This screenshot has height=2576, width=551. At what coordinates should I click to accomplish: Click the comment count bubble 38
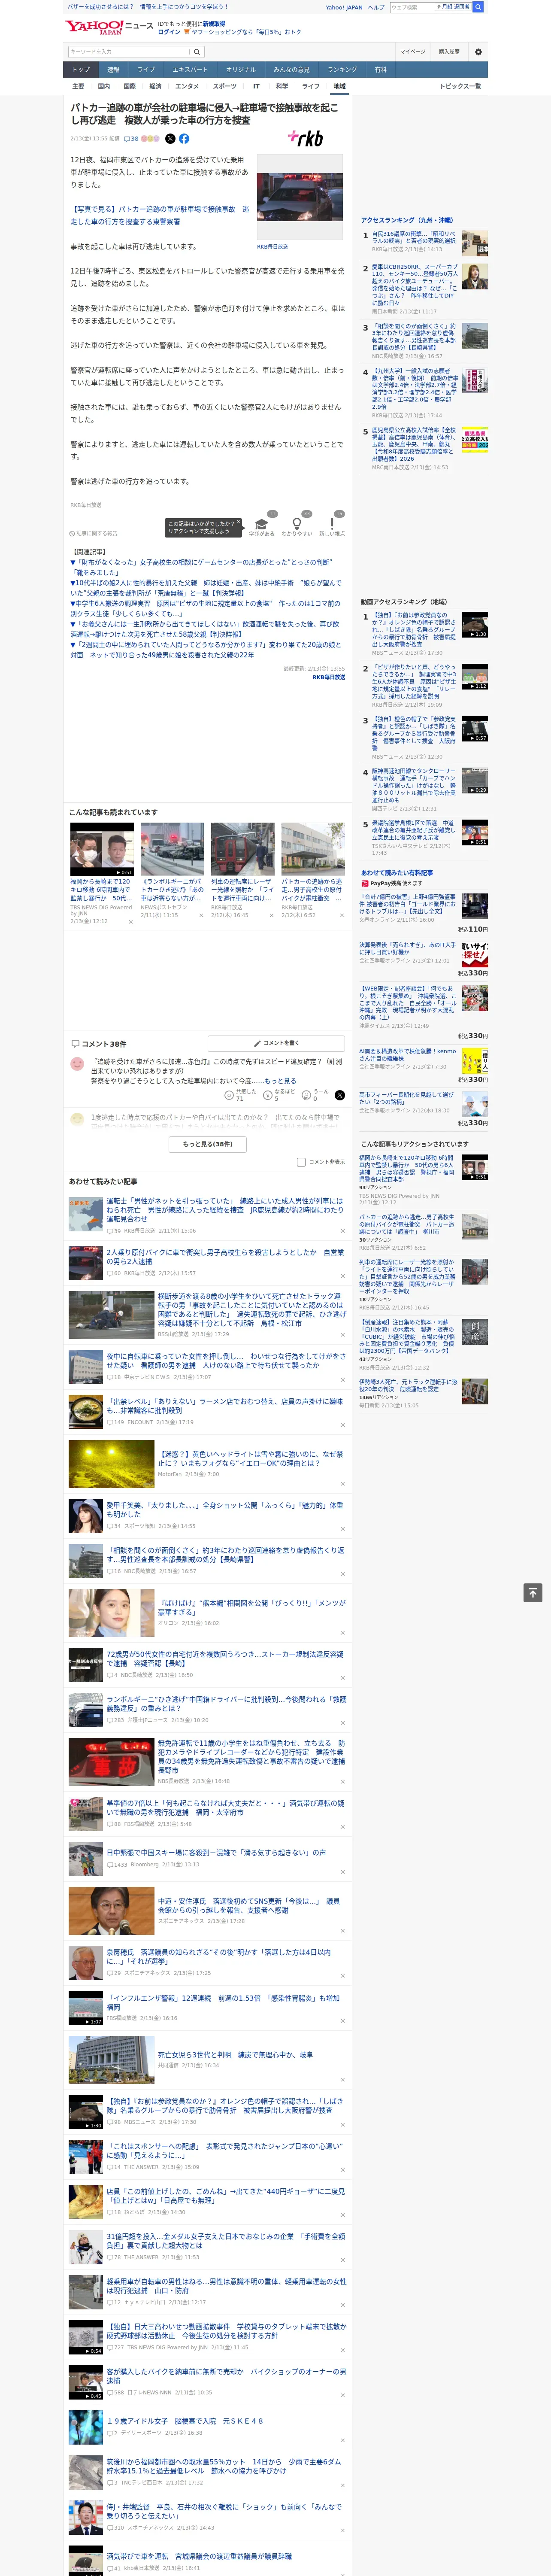pyautogui.click(x=131, y=139)
